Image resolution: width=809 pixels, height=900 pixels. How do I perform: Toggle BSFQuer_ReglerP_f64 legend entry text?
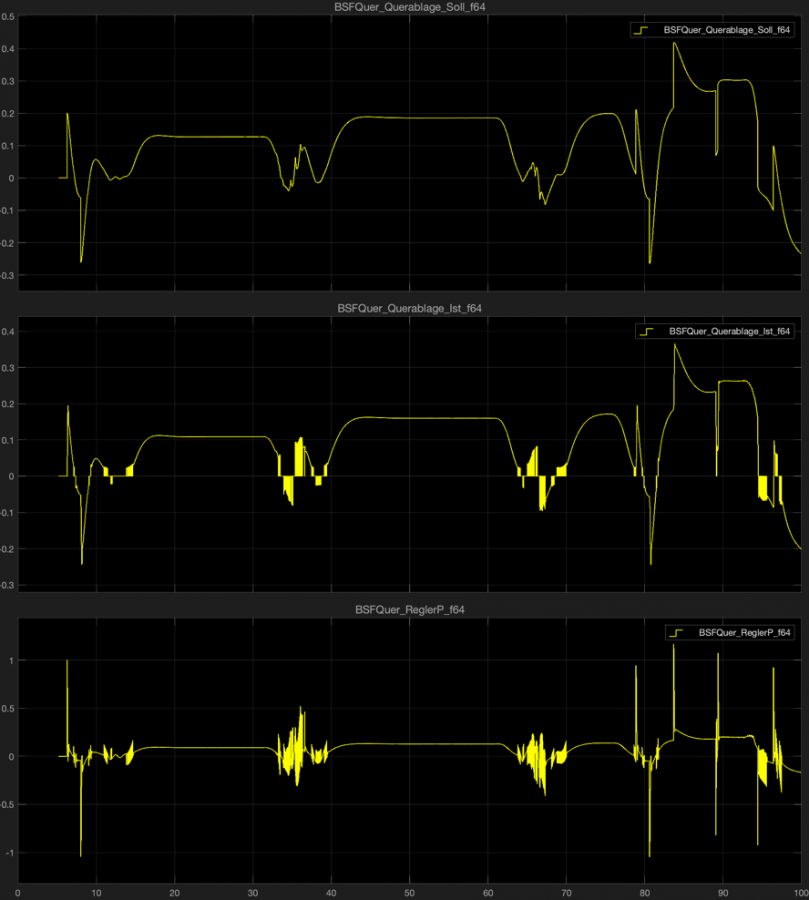tap(745, 633)
